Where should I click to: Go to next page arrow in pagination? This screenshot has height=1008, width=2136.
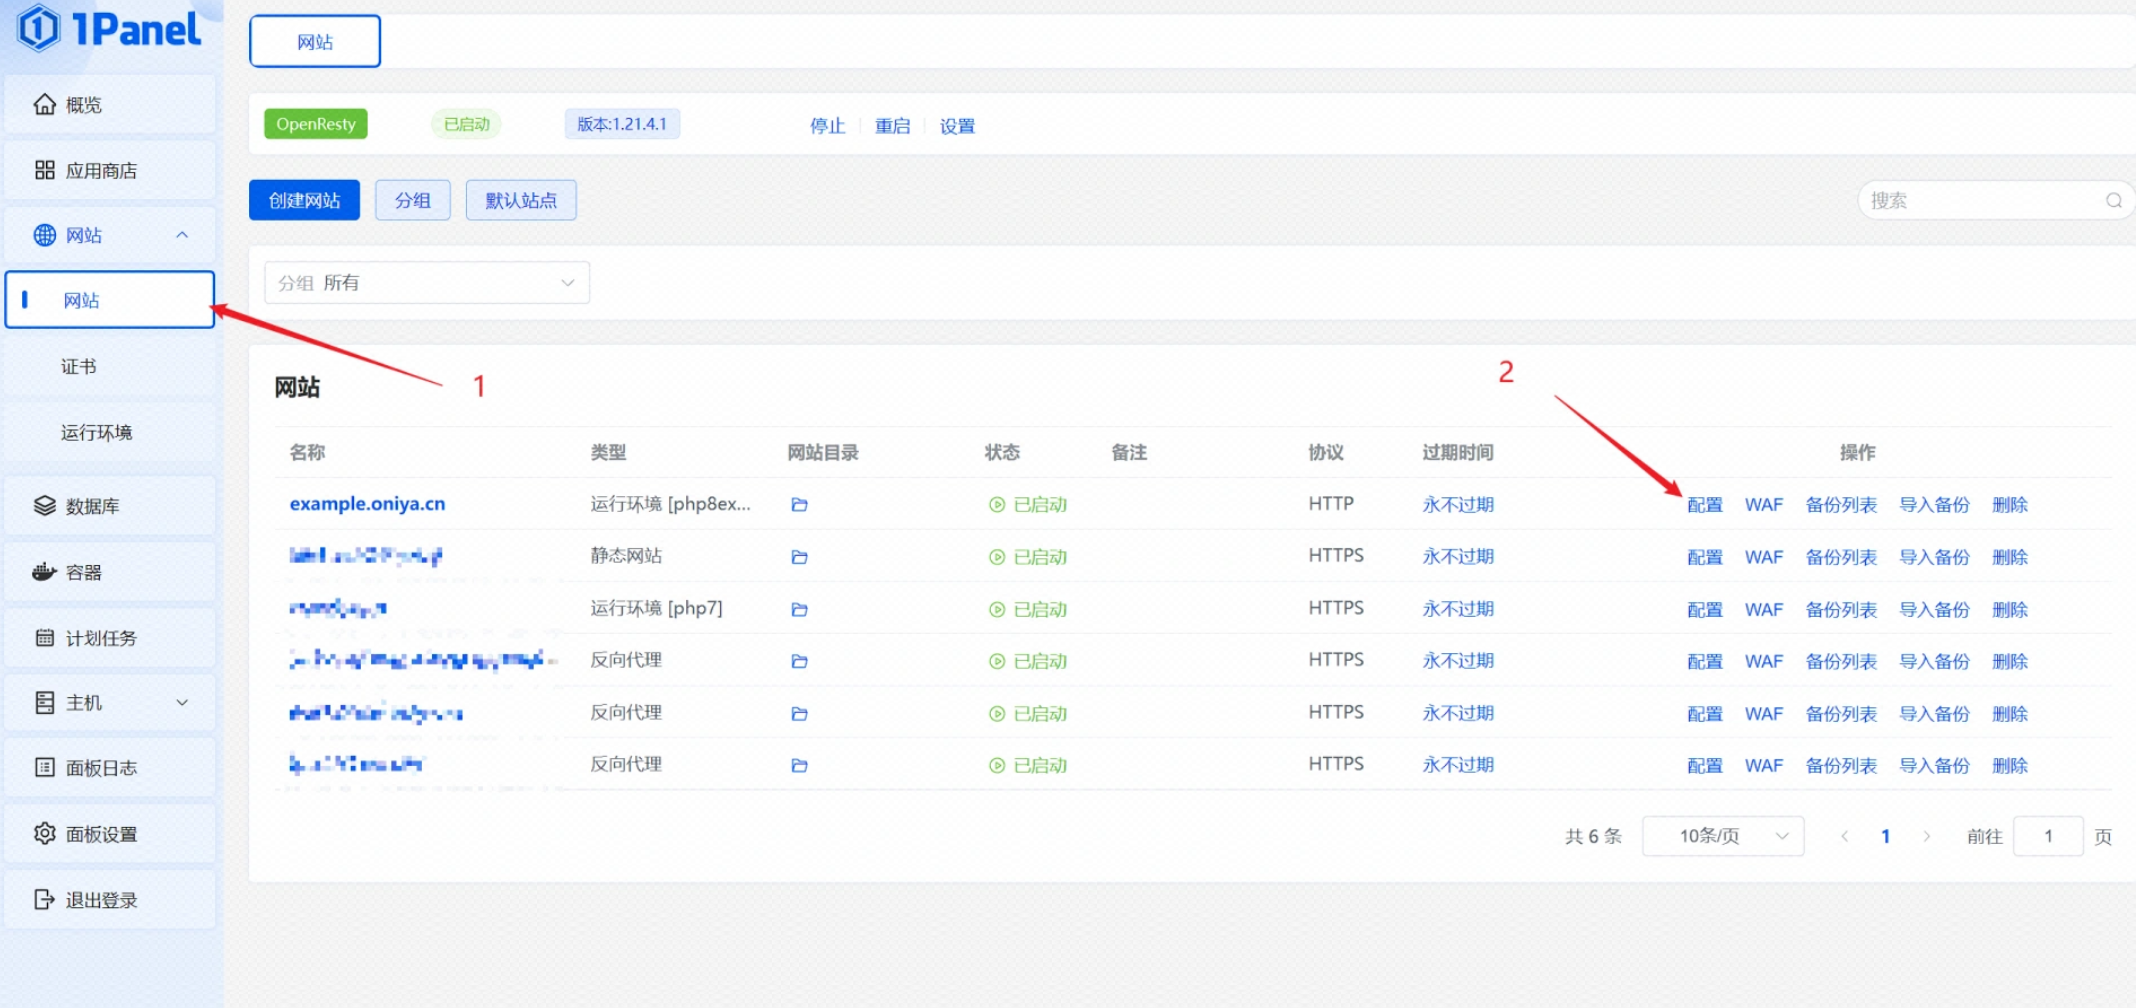pyautogui.click(x=1926, y=836)
